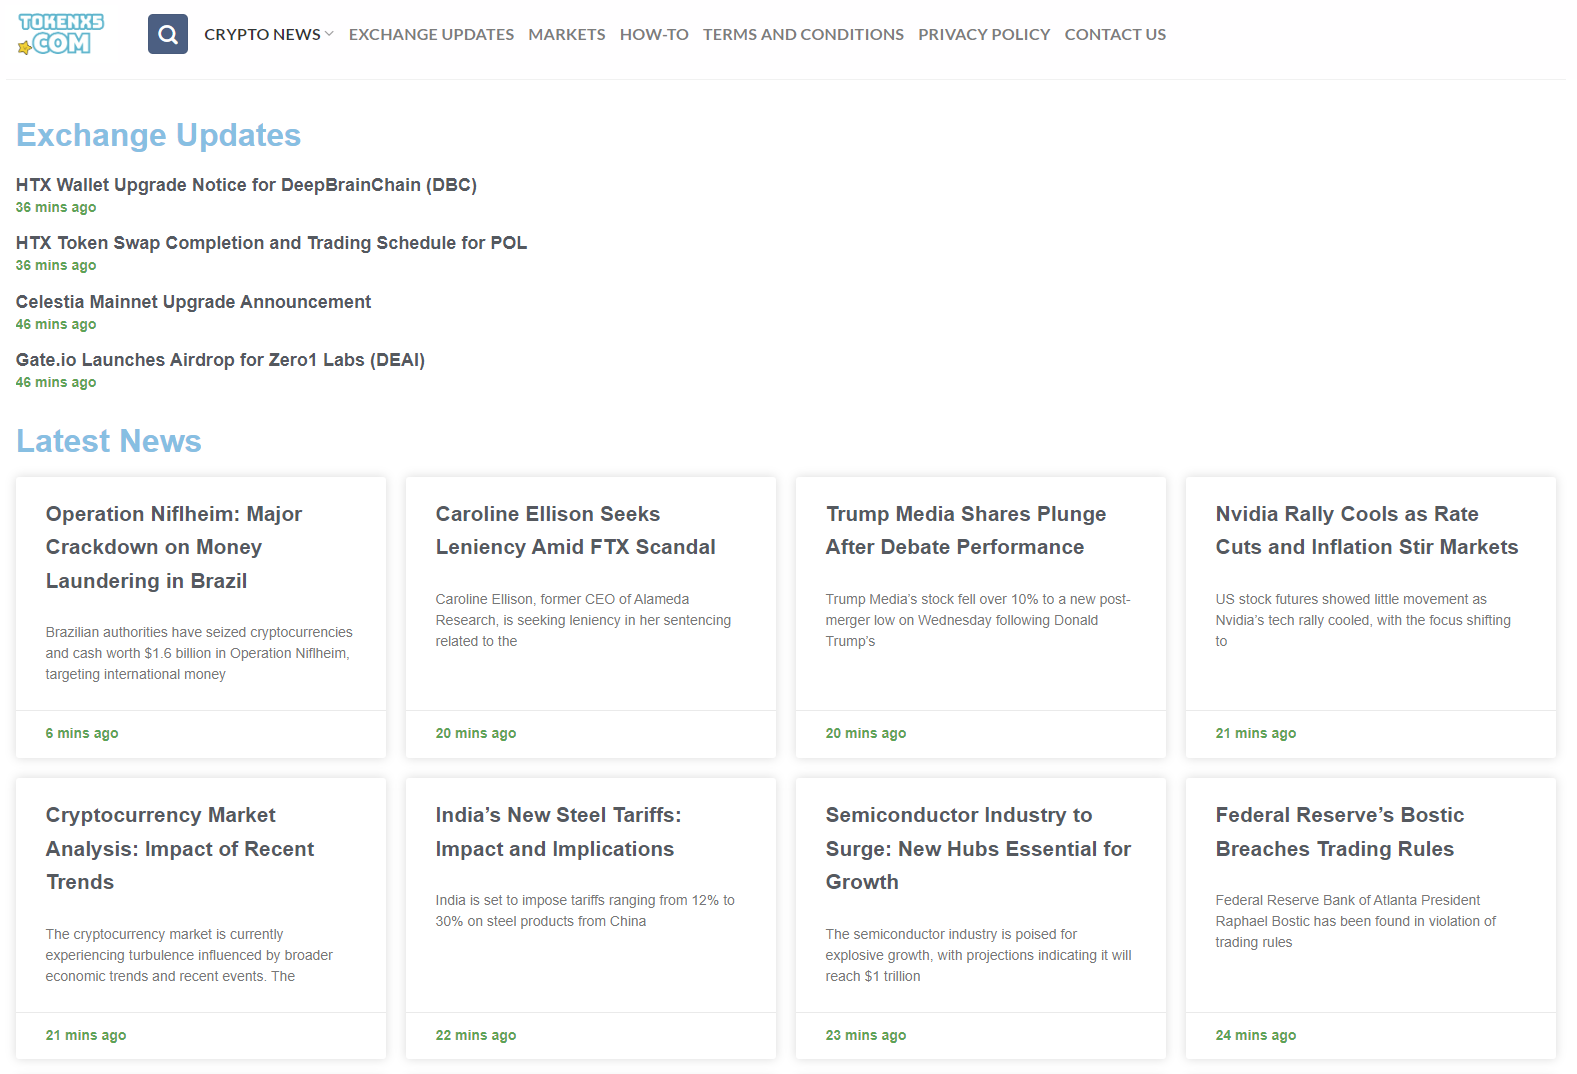This screenshot has width=1577, height=1074.
Task: Open the Markets menu item
Action: coord(567,34)
